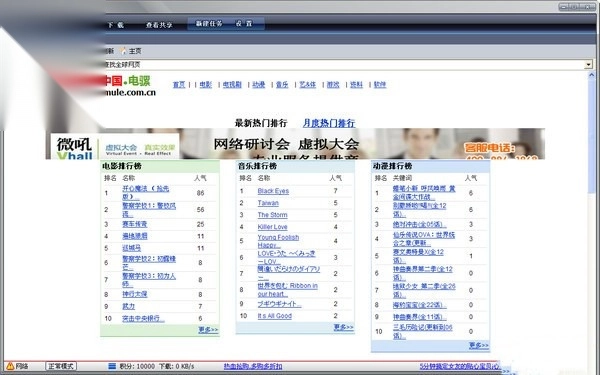Open movie link 赛车传奇
This screenshot has height=375, width=600.
click(x=135, y=224)
